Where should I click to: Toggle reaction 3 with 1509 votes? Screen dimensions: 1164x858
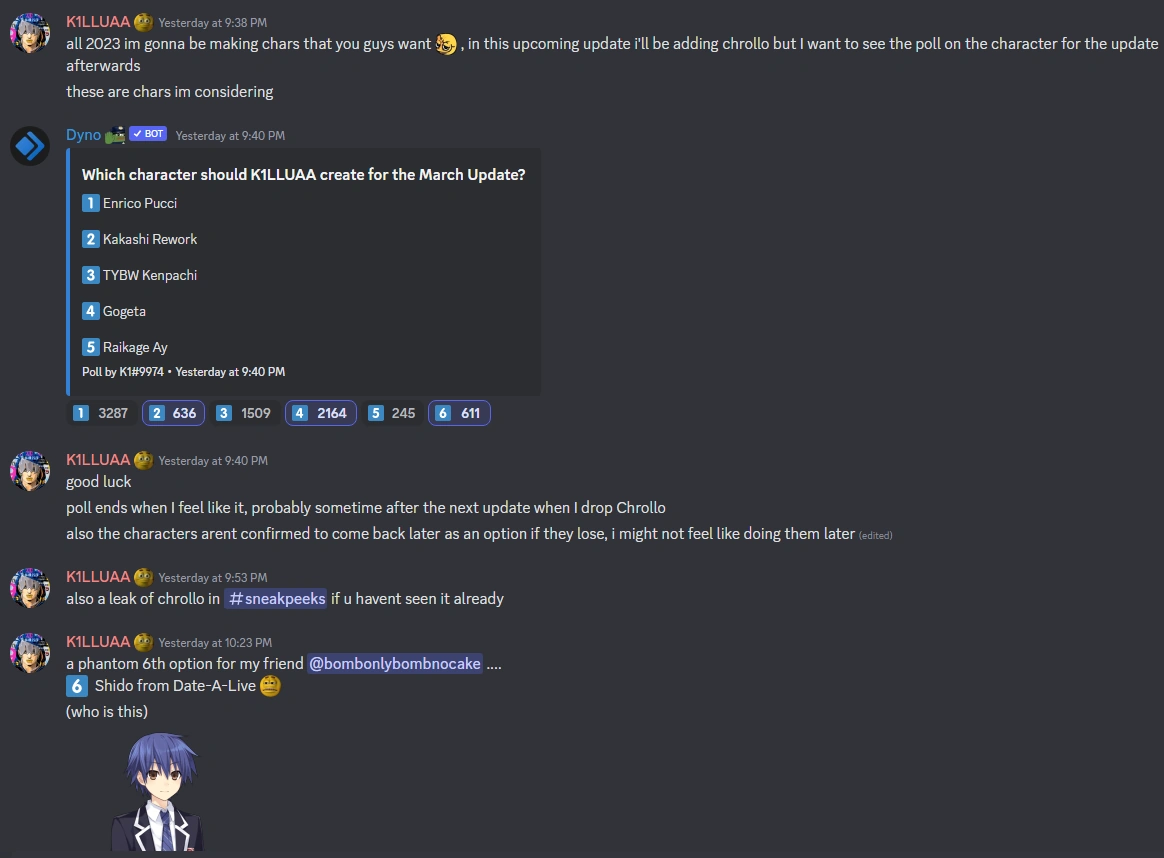coord(244,413)
